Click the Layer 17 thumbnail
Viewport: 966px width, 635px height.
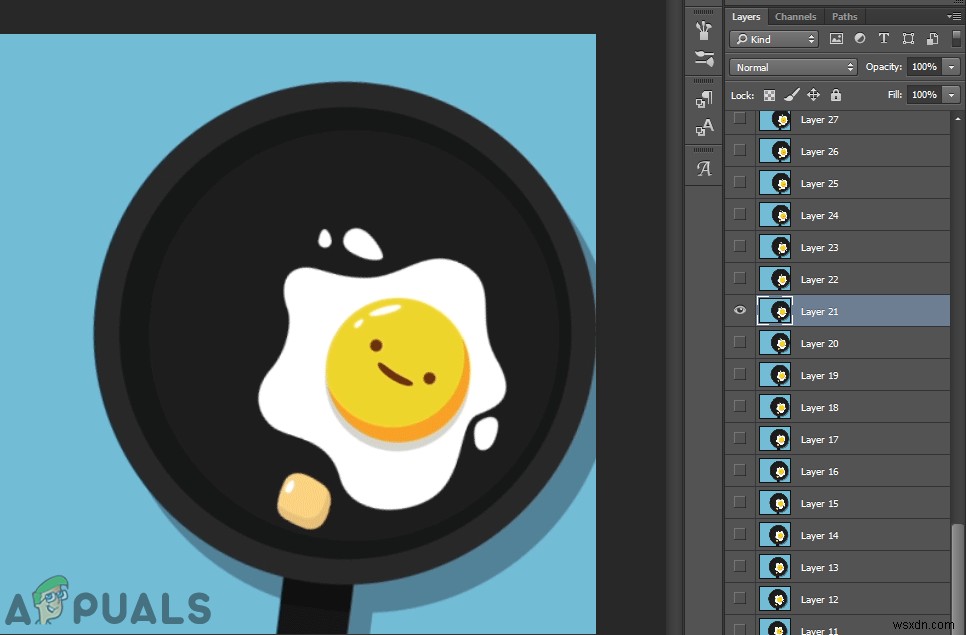tap(777, 439)
